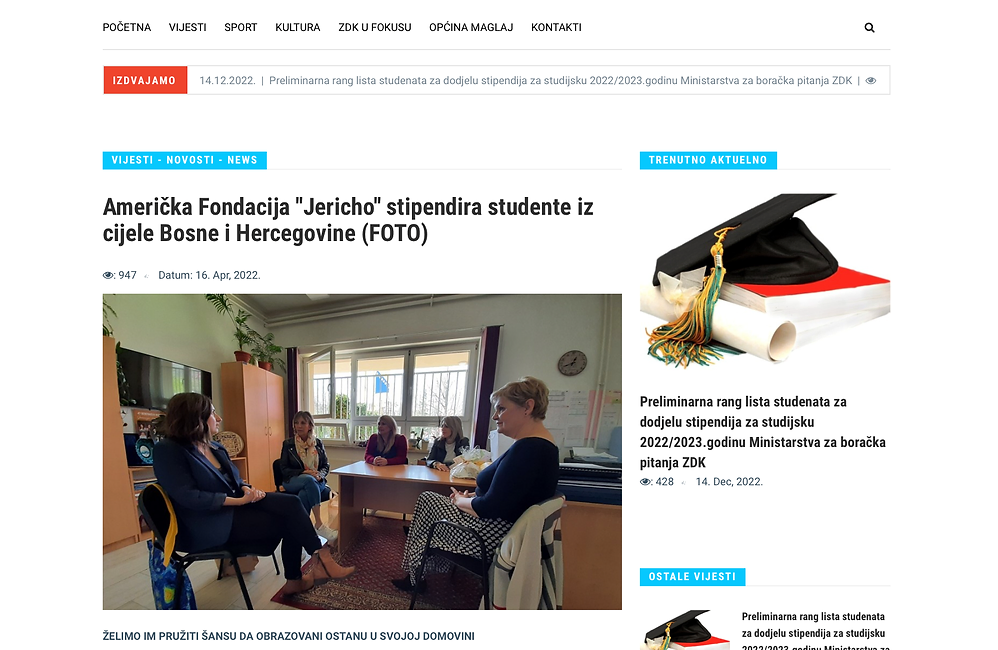Open the POČETNA menu item

(127, 27)
